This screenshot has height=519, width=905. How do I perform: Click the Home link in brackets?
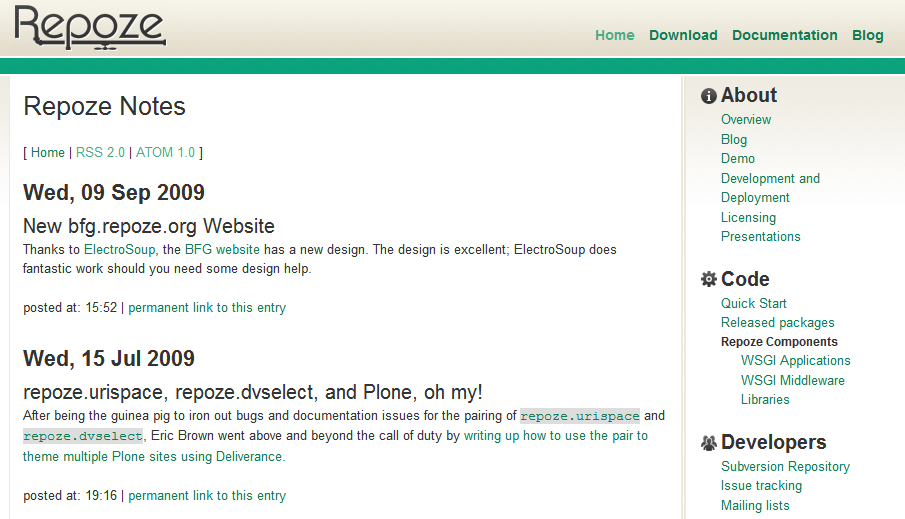48,152
